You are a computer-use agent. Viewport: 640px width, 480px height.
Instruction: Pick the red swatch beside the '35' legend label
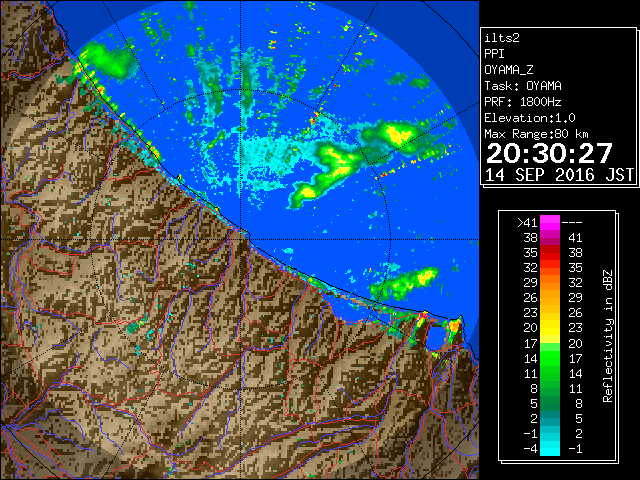pos(549,253)
